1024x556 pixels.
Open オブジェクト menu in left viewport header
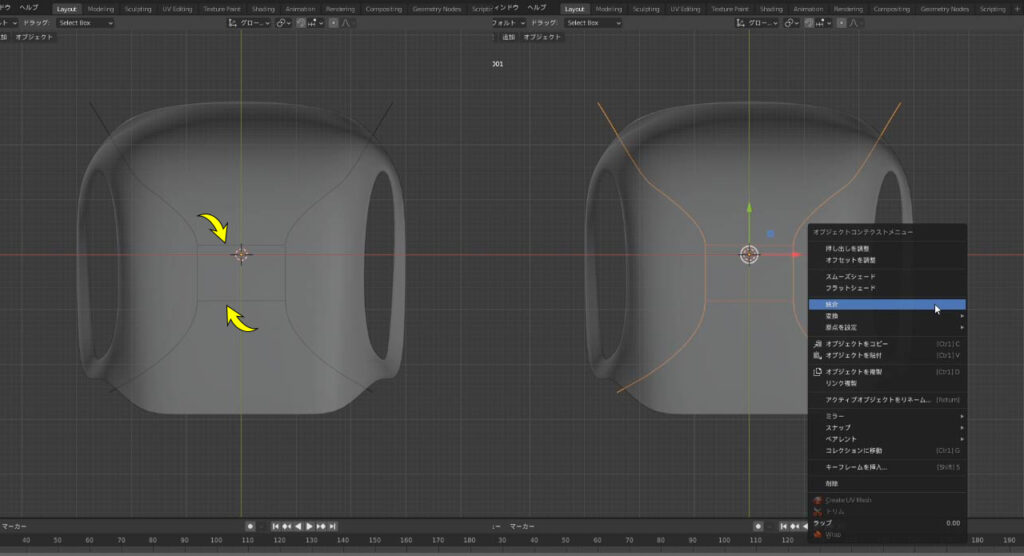point(34,37)
